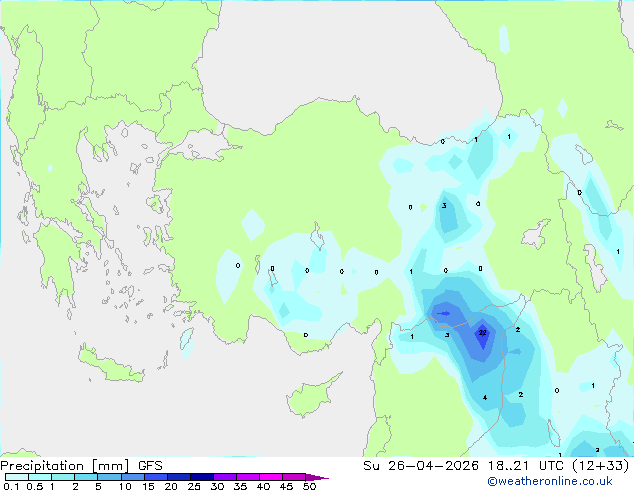Pick the 40–45 mm magenta legend swatch
The height and width of the screenshot is (490, 634).
(x=271, y=477)
